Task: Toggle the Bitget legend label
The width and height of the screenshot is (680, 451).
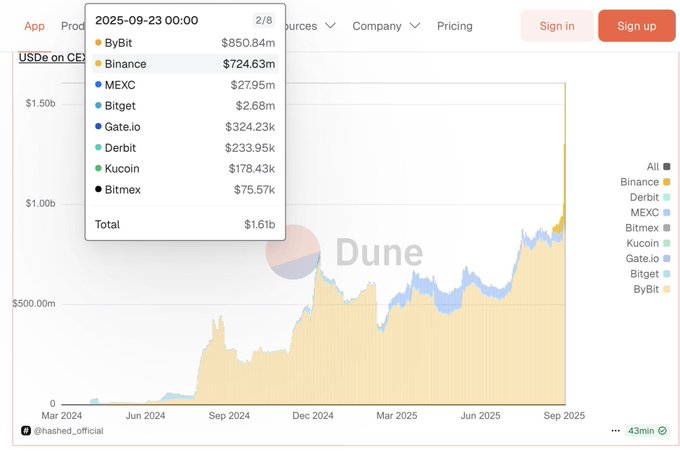Action: [x=644, y=274]
